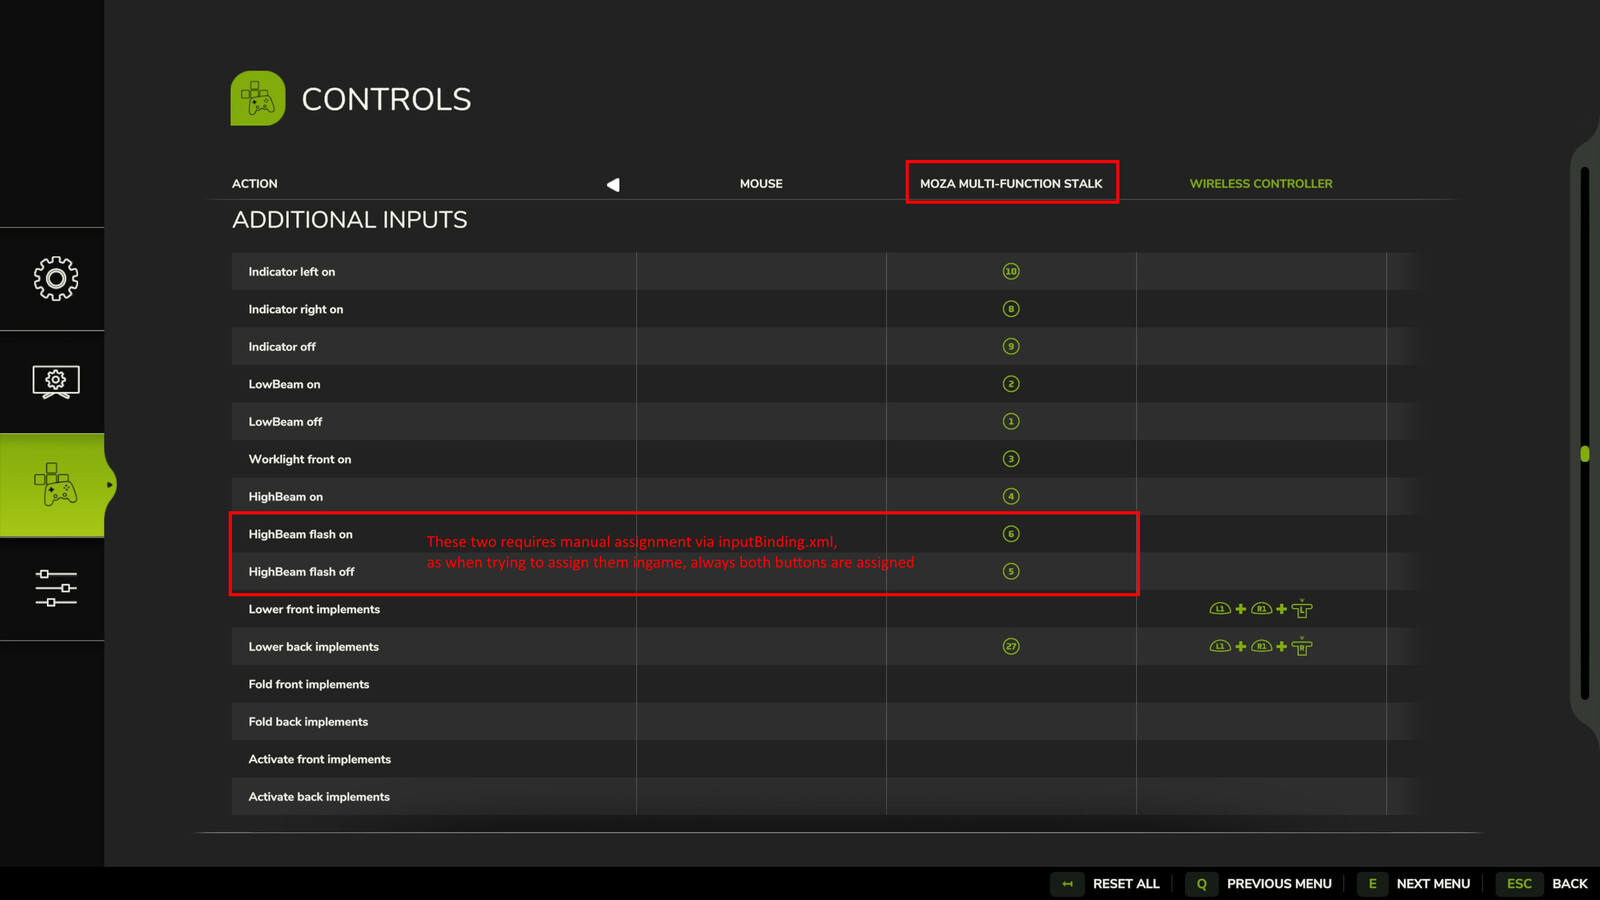Click the ESC key icon before BACK
The width and height of the screenshot is (1600, 900).
tap(1518, 884)
